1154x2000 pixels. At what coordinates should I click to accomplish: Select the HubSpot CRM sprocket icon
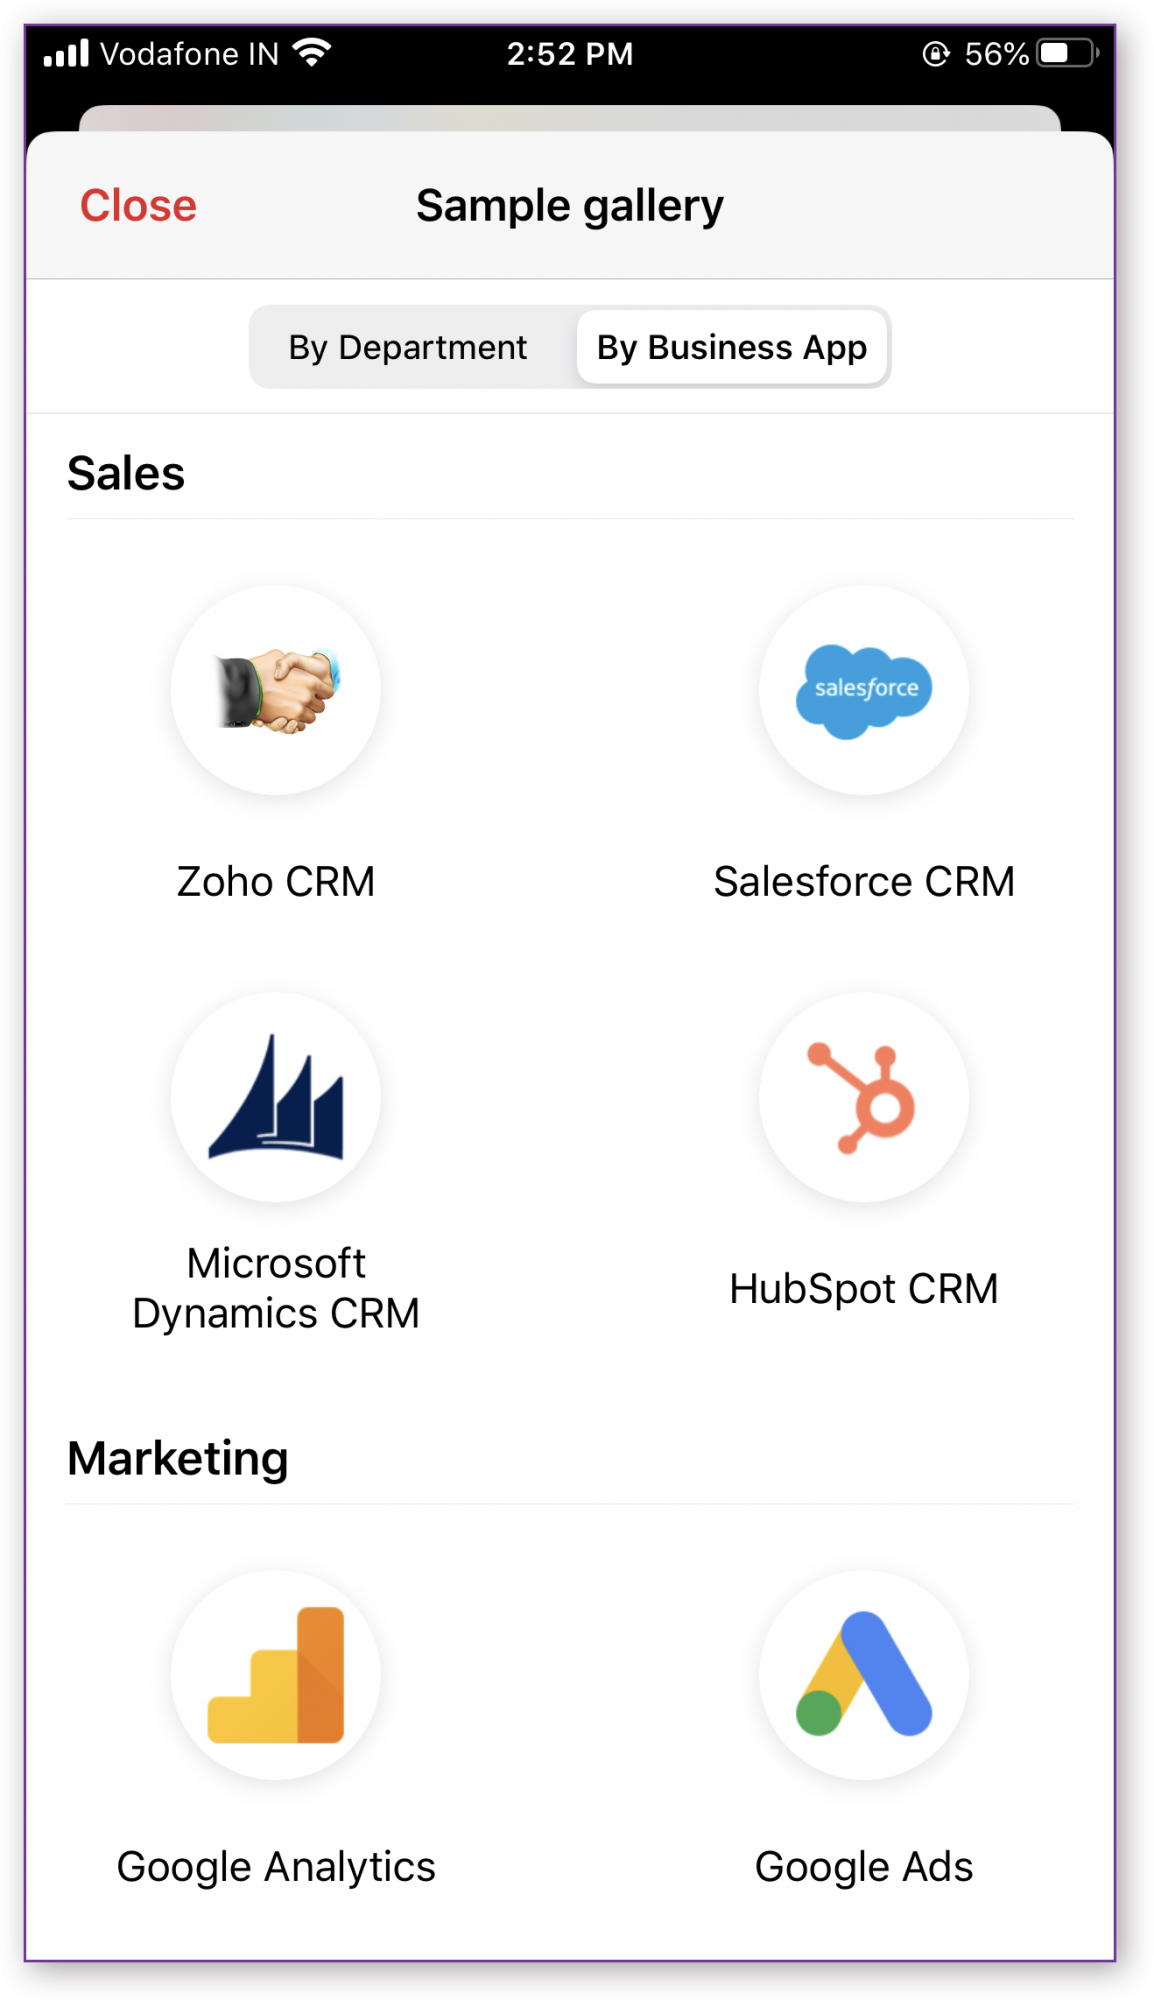pos(866,1097)
